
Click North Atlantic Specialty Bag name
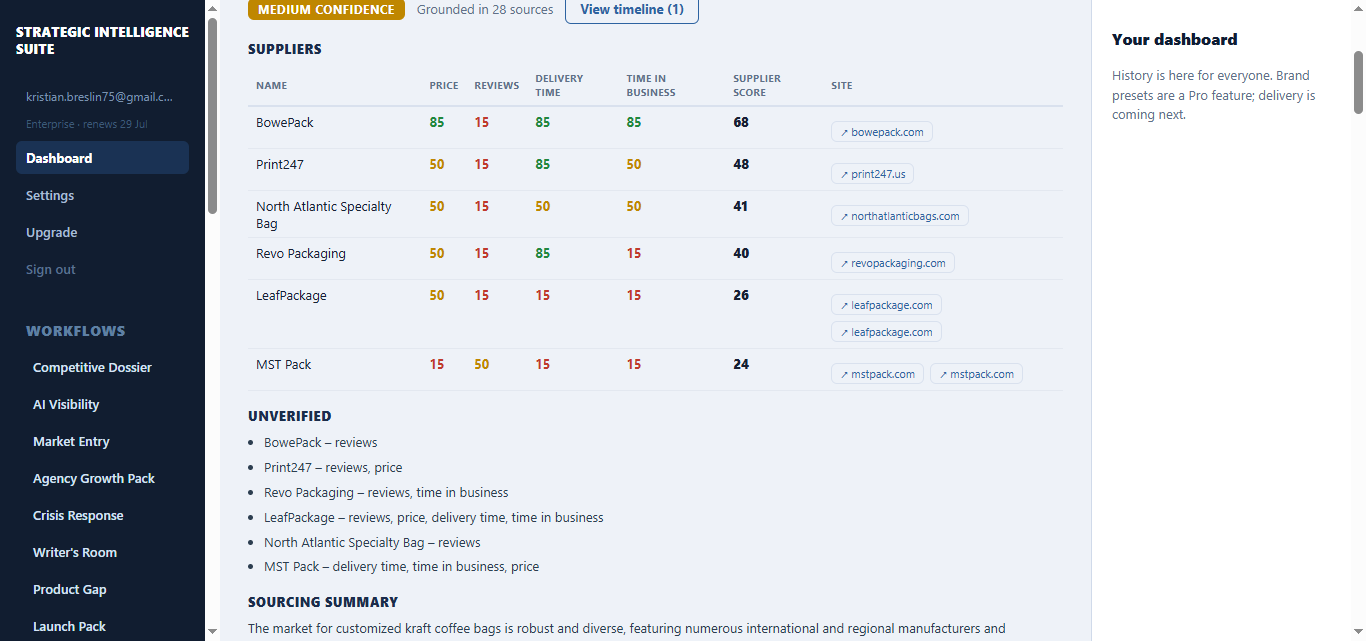coord(324,215)
